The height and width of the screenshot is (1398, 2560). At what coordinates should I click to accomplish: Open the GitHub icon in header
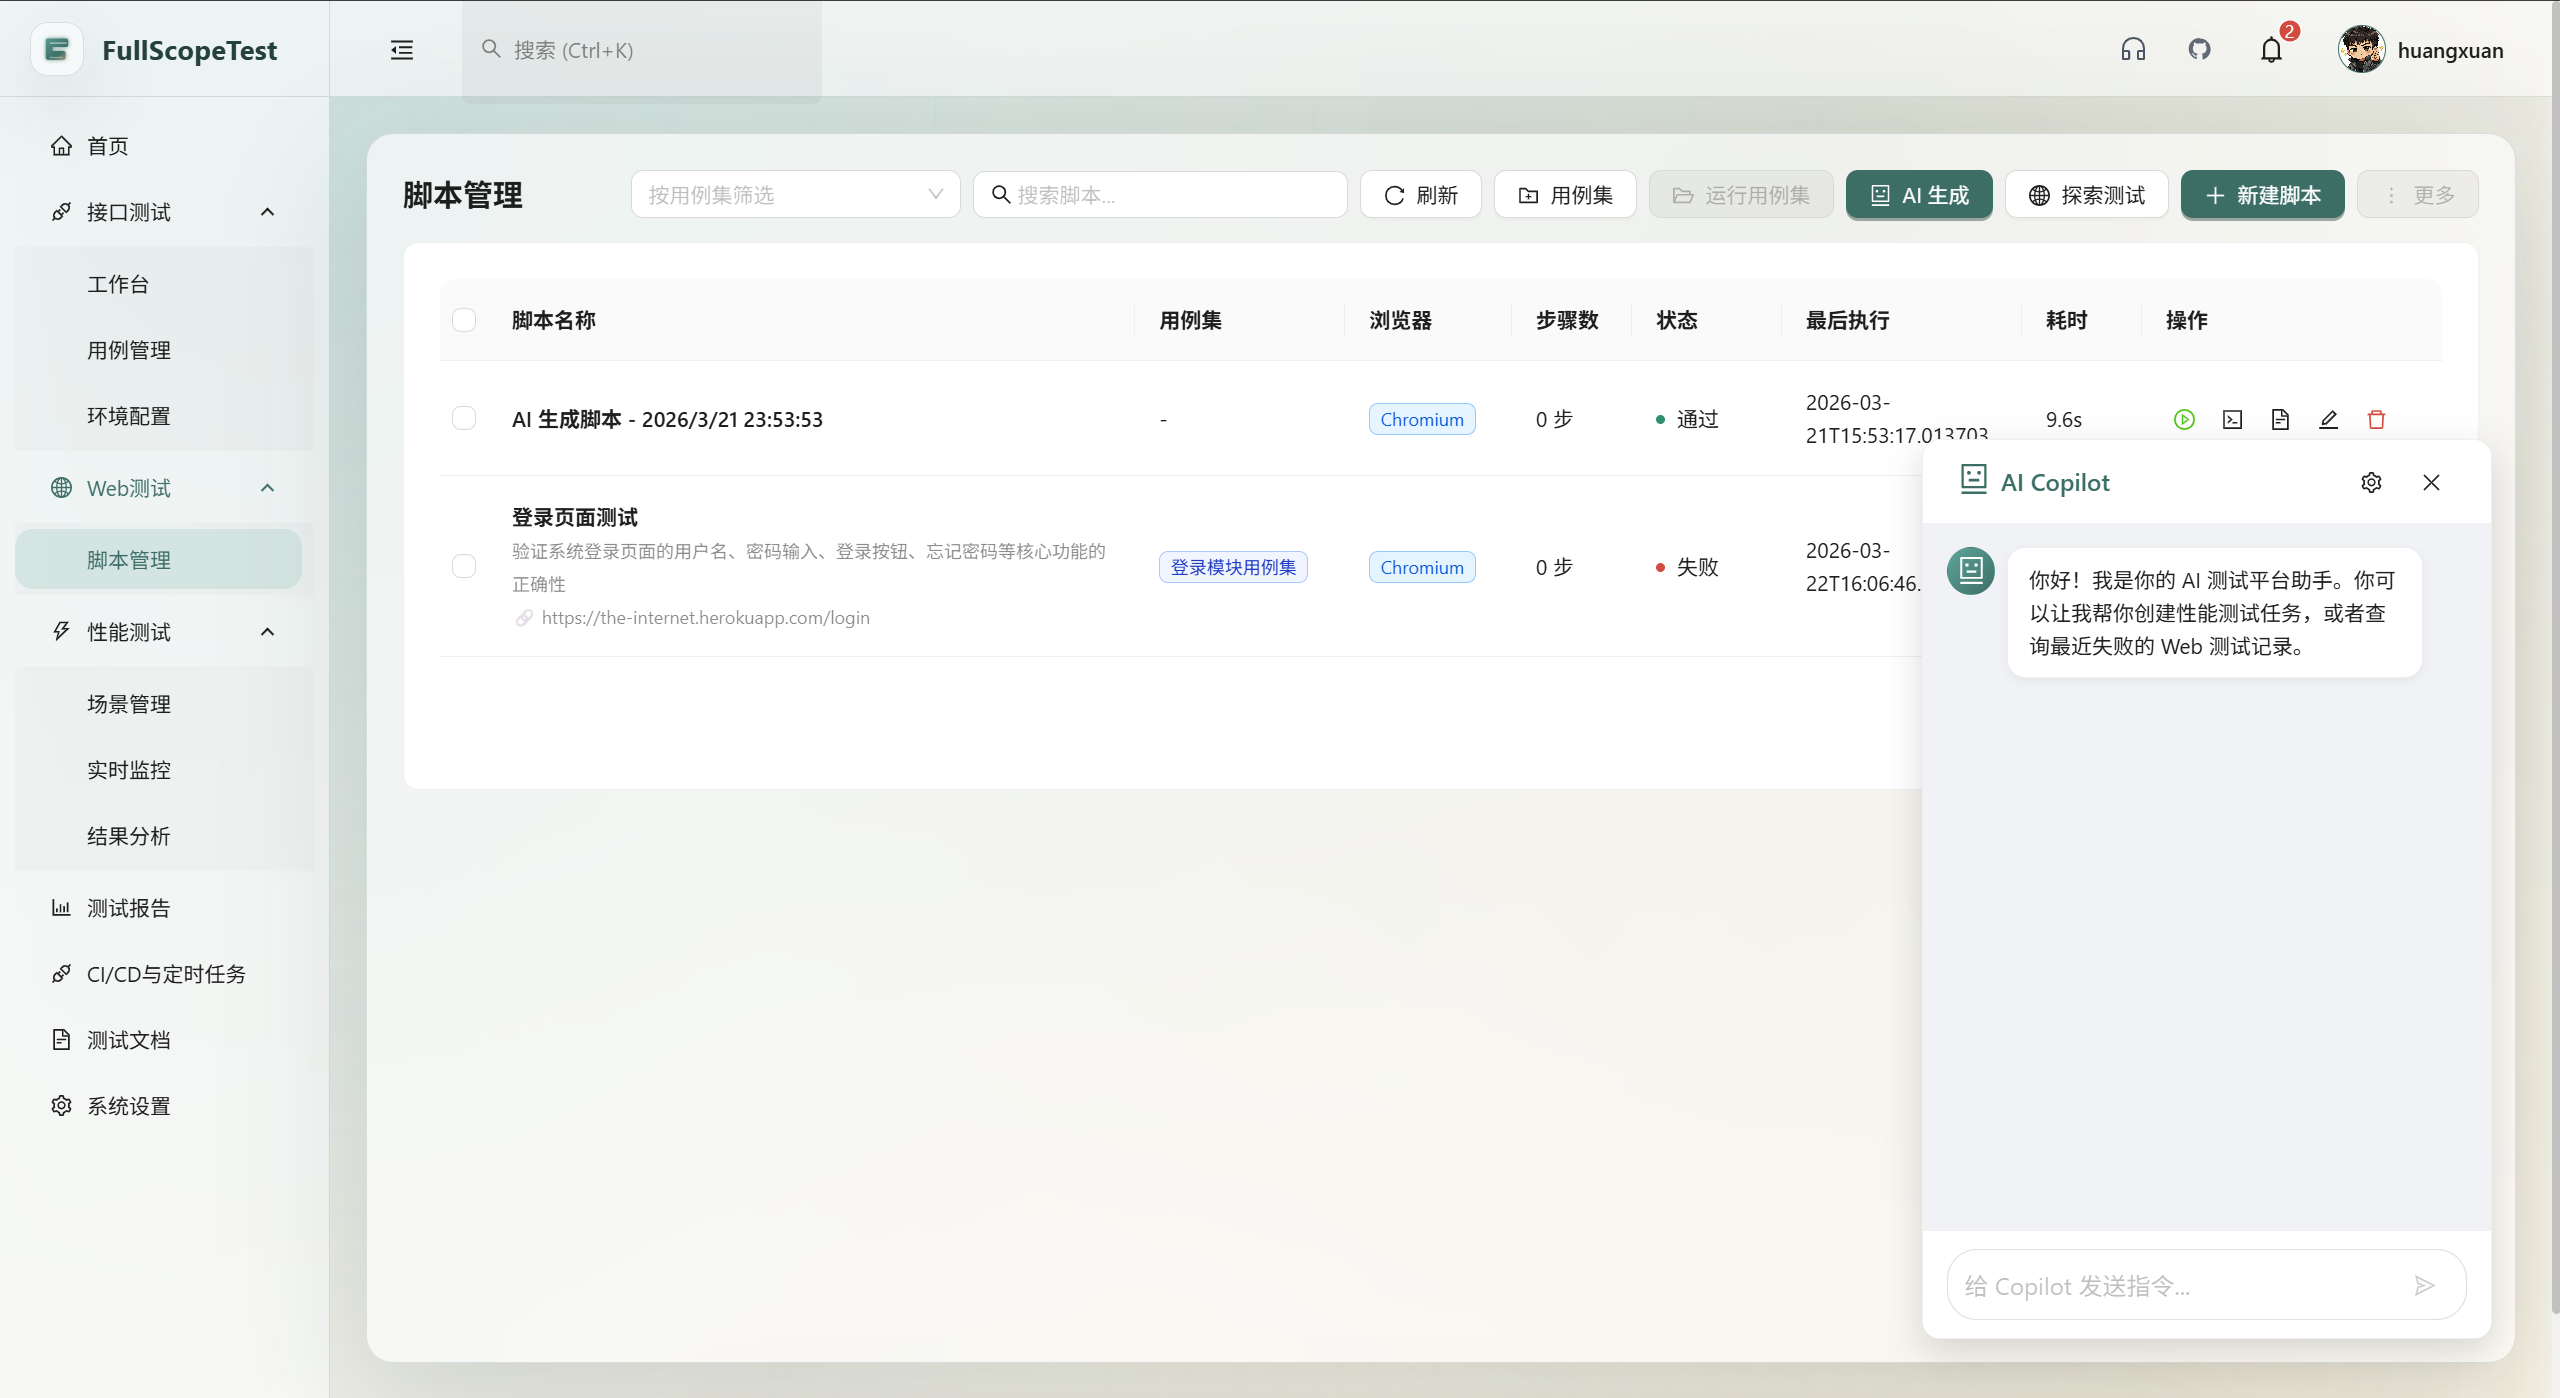coord(2199,49)
